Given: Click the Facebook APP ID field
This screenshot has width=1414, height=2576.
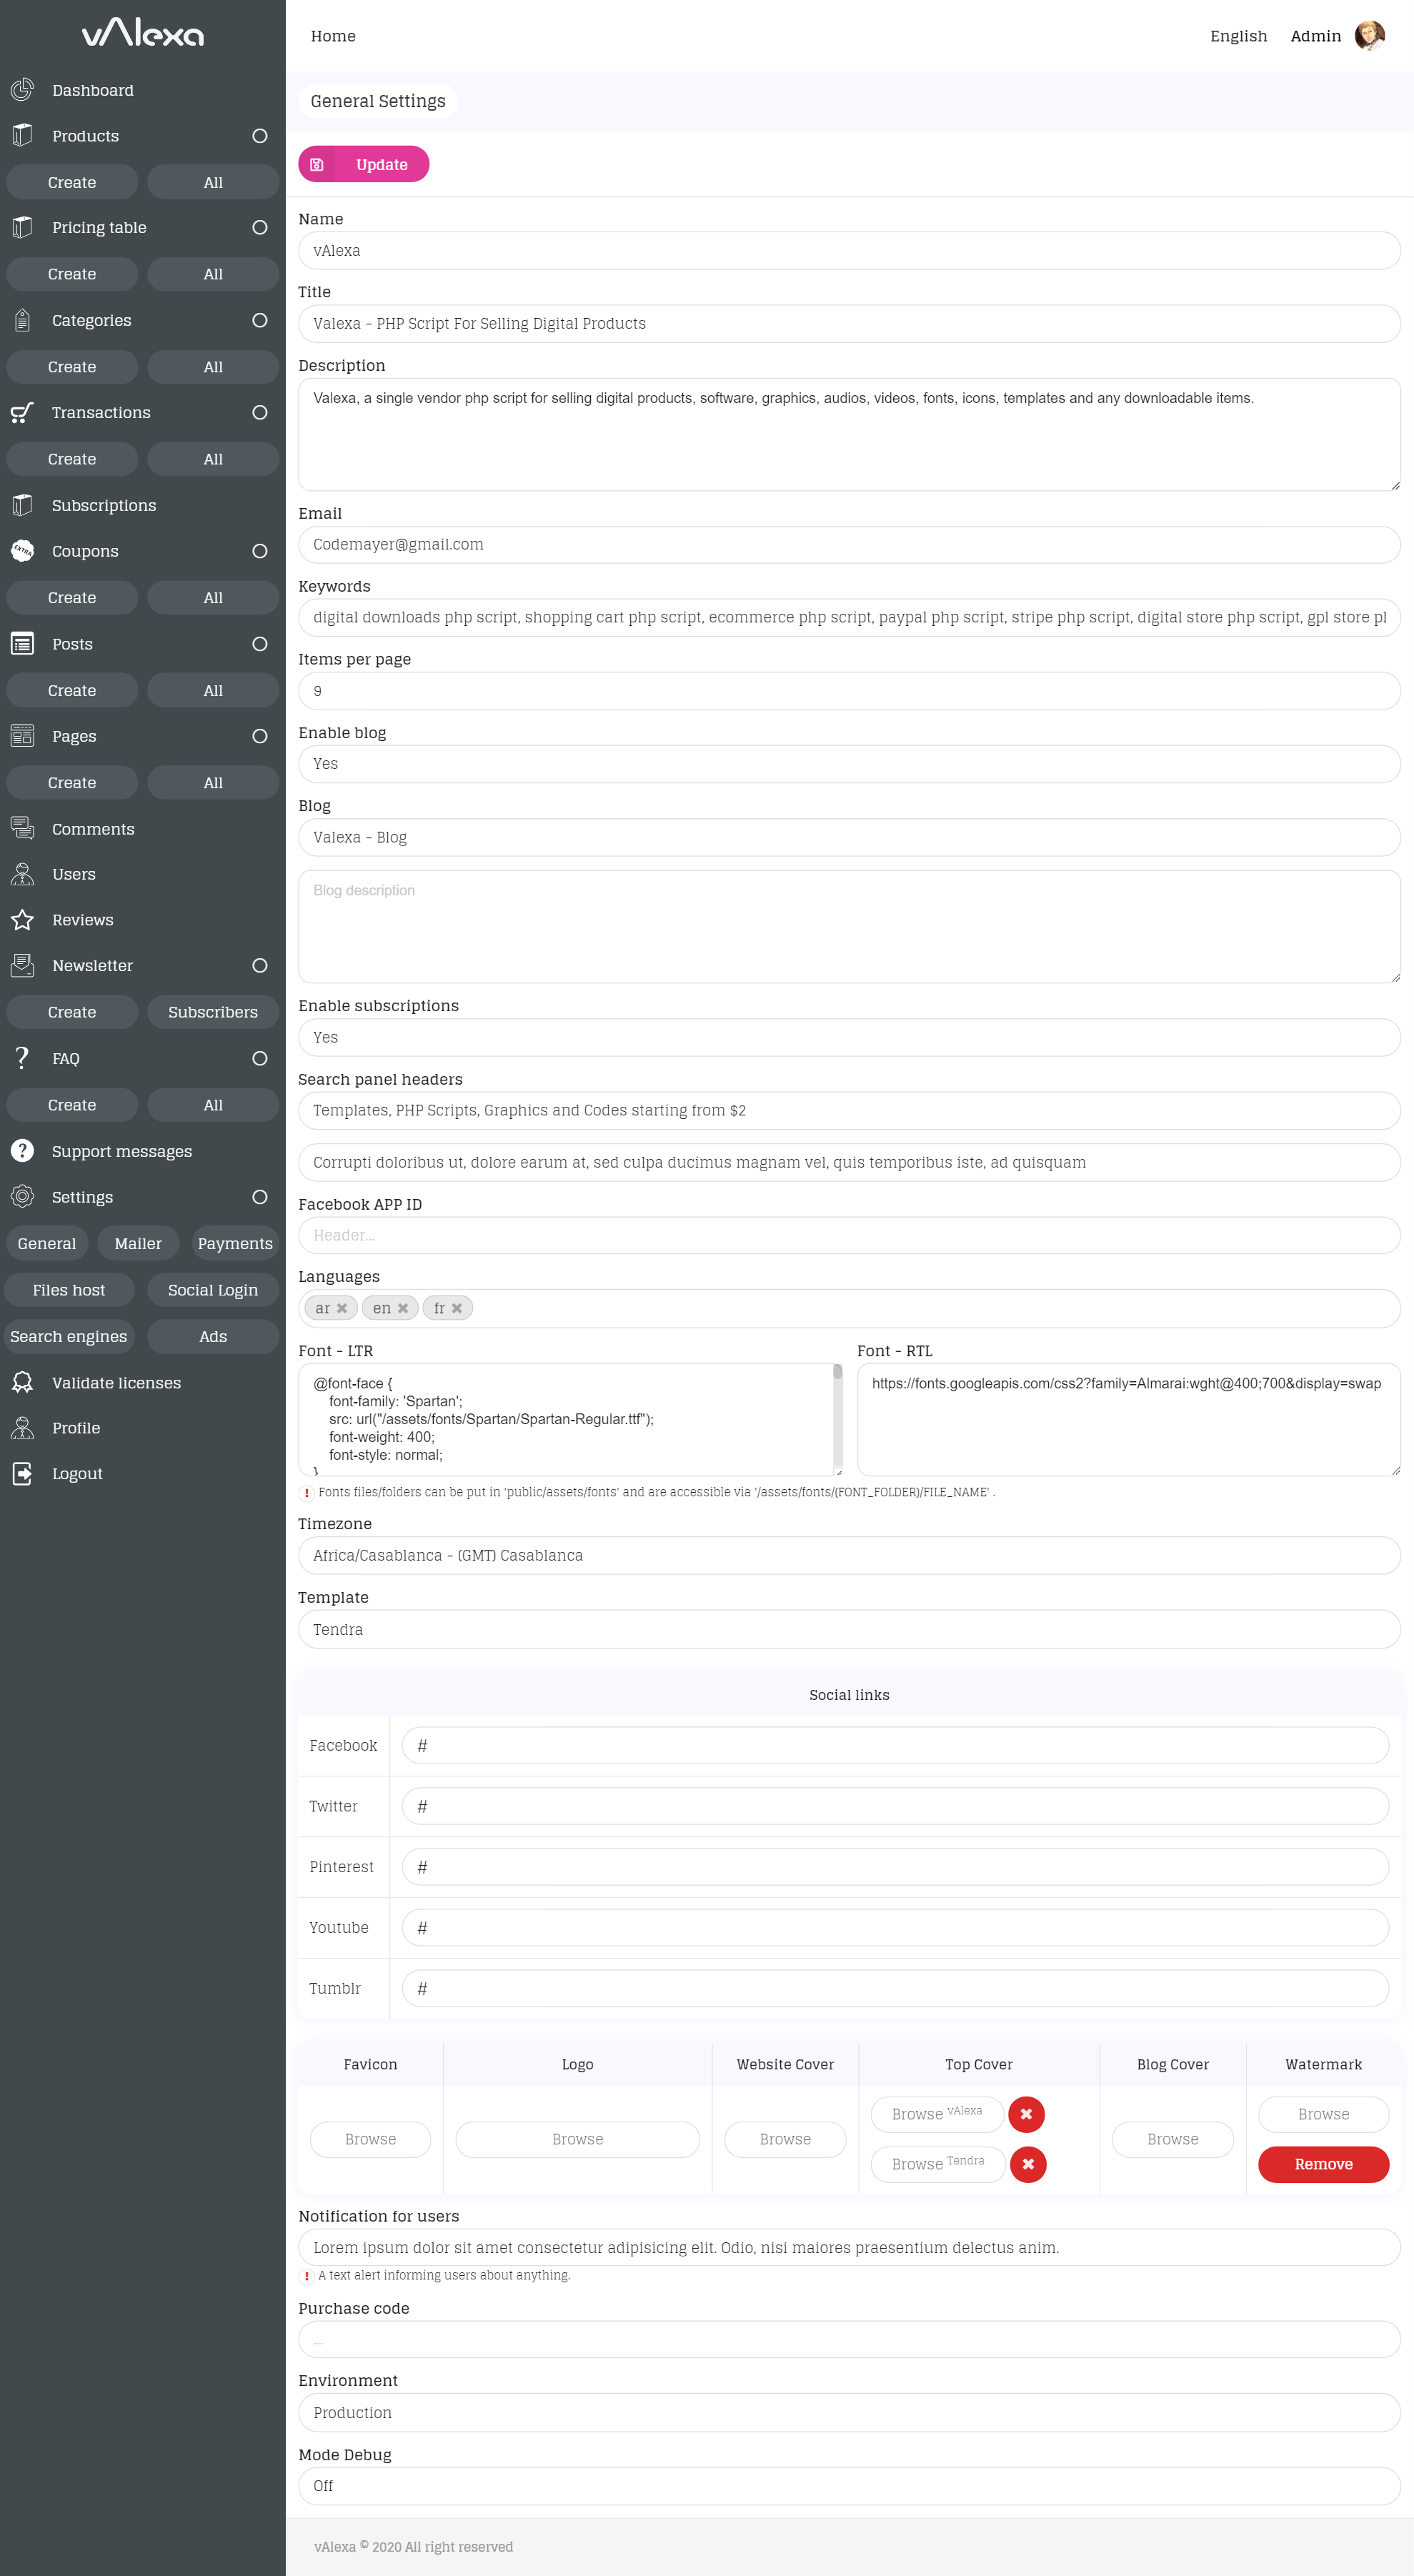Looking at the screenshot, I should tap(848, 1235).
